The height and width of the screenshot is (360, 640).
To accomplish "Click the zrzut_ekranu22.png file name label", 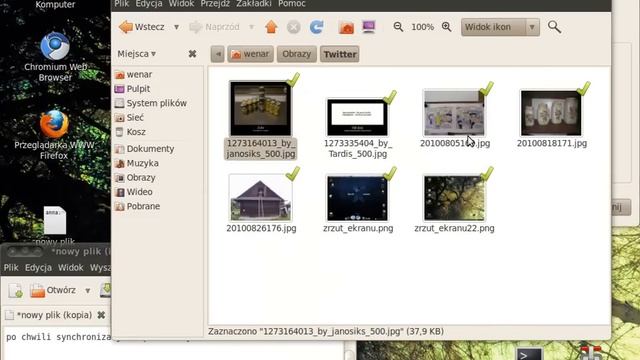I will [x=454, y=228].
